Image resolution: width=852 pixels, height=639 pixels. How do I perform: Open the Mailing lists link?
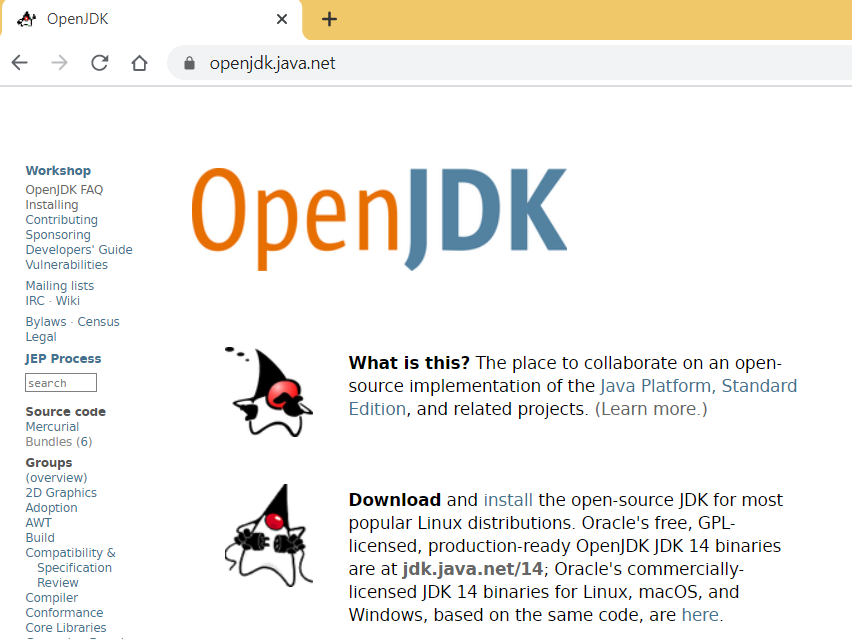(x=60, y=286)
